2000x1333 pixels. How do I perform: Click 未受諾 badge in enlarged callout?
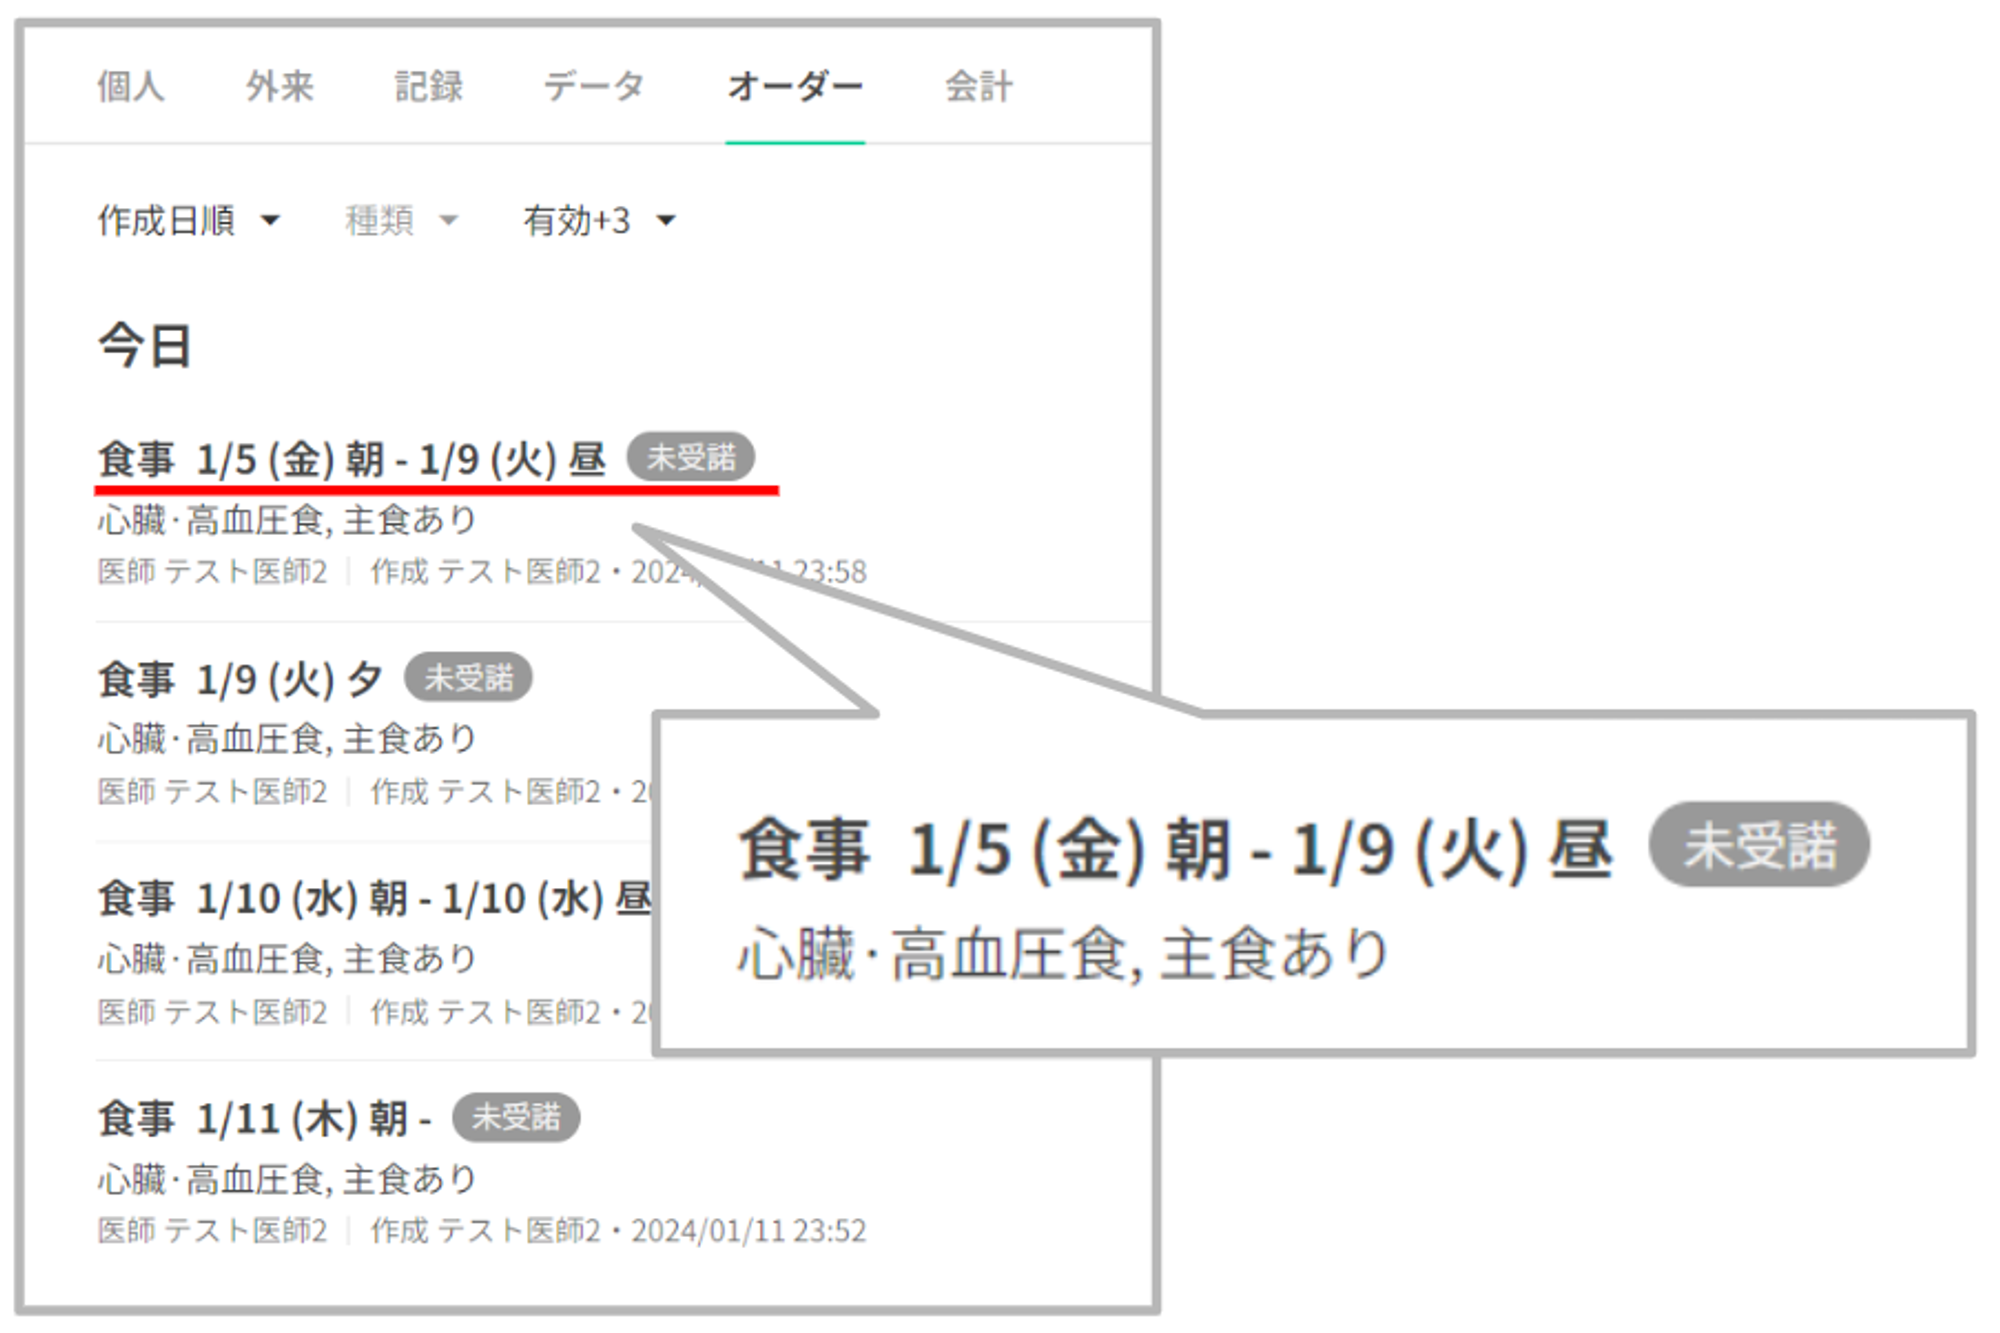[1759, 845]
